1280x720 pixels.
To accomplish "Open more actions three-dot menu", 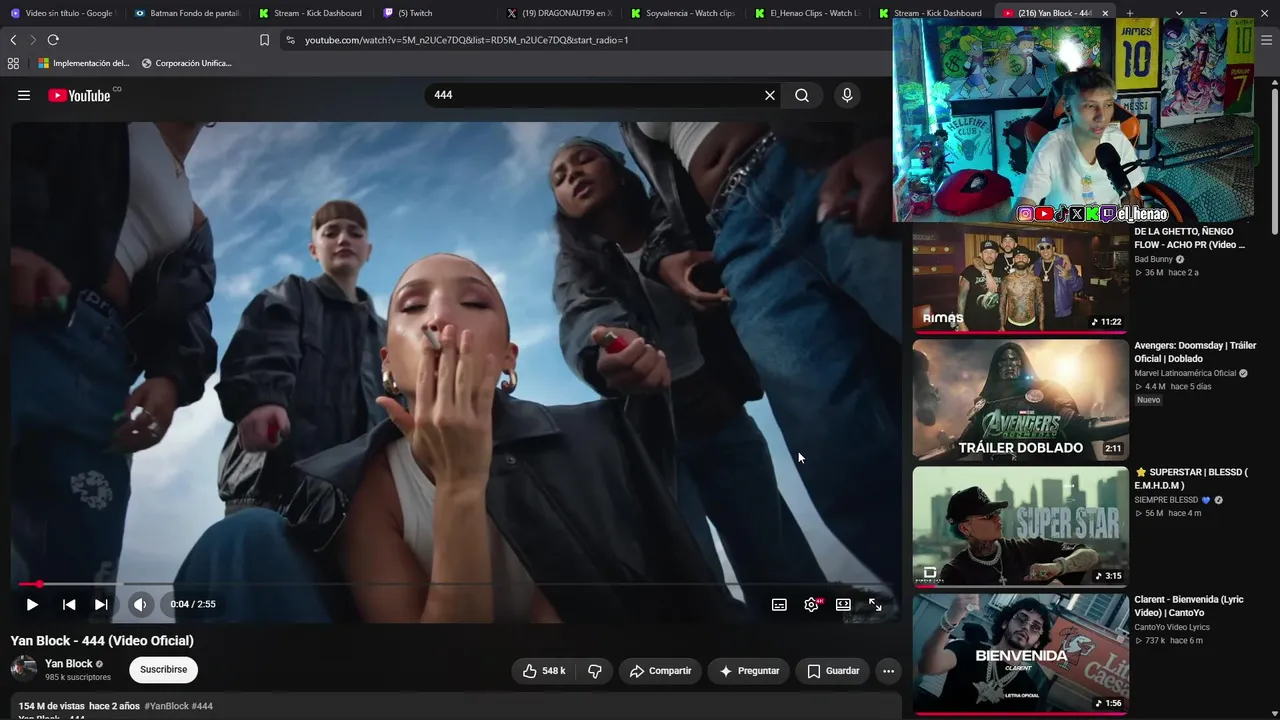I will [888, 671].
